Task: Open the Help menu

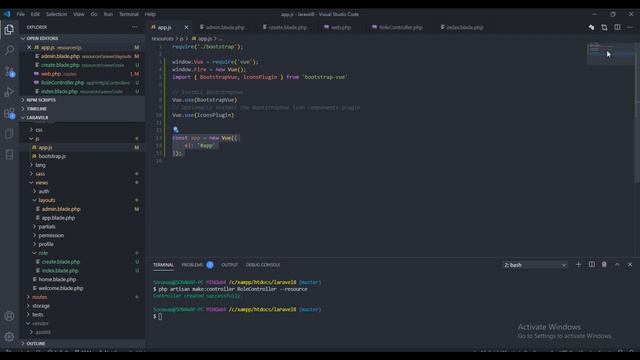Action: [150, 14]
